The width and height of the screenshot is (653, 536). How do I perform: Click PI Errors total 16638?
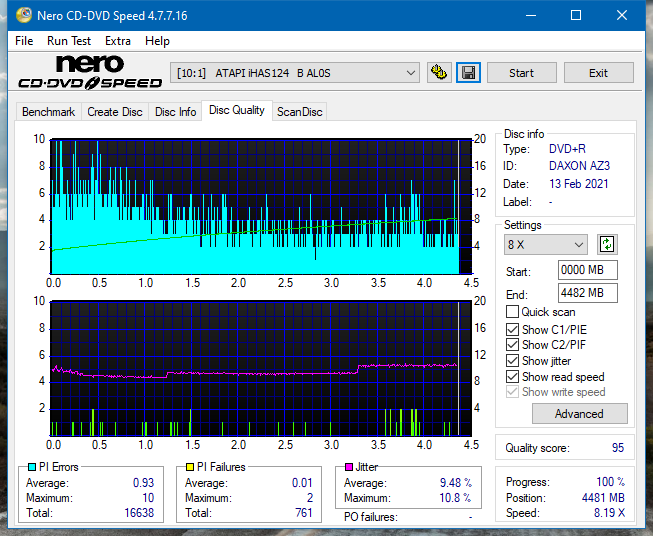(139, 513)
